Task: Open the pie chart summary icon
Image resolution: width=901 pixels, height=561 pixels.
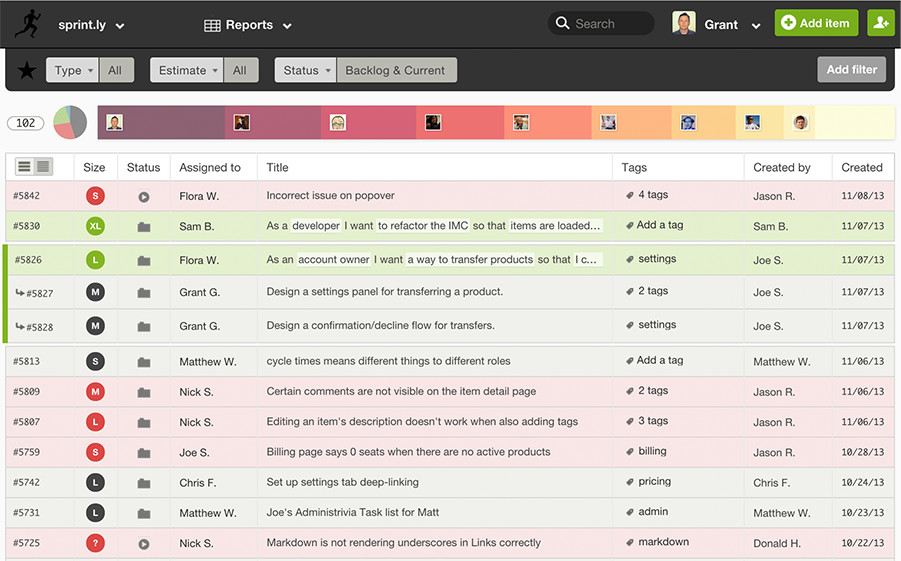Action: pyautogui.click(x=70, y=123)
